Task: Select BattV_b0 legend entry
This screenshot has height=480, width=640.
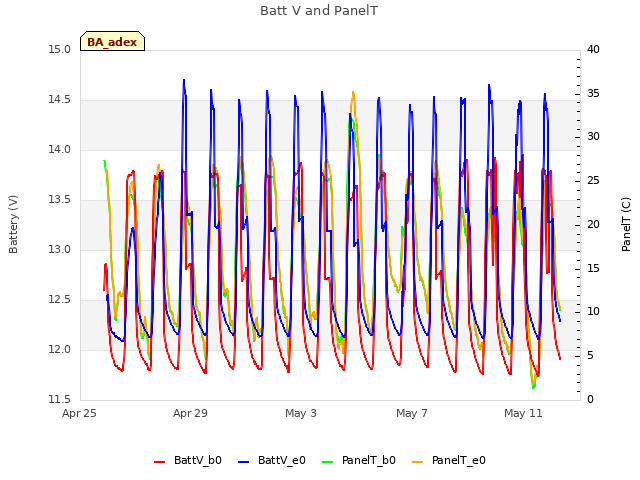Action: (x=188, y=460)
